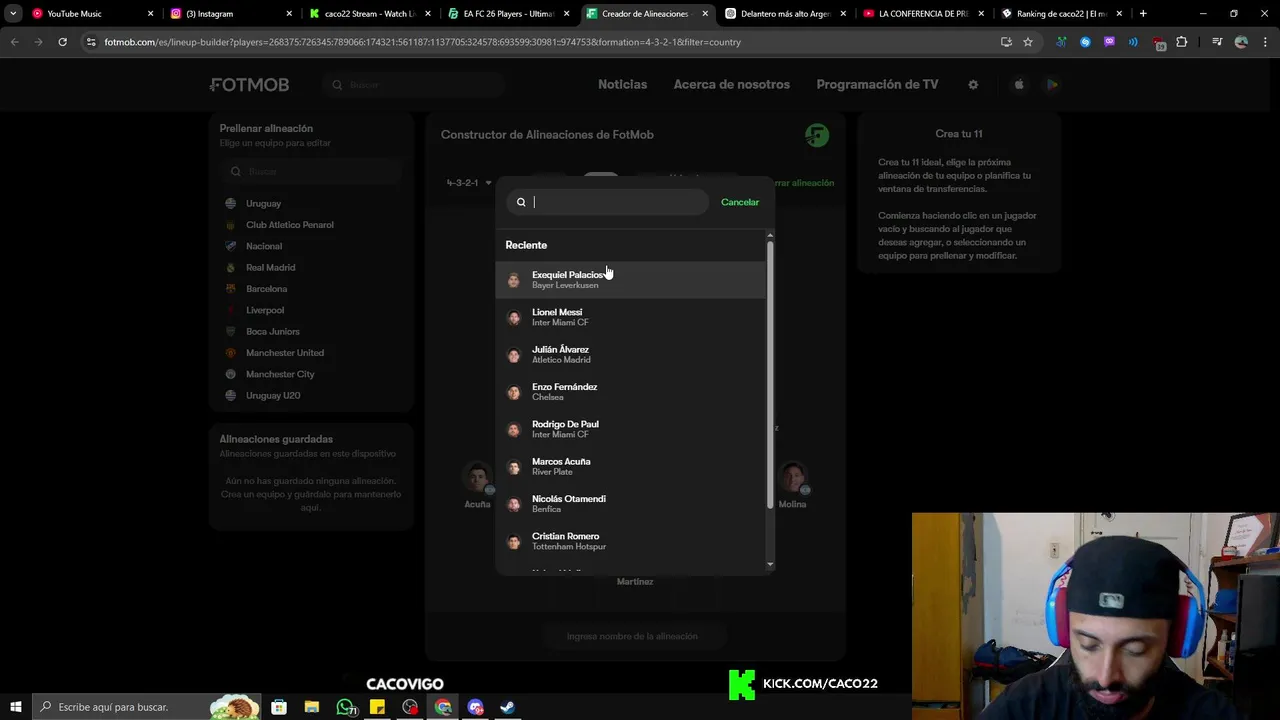This screenshot has height=720, width=1280.
Task: Choose Marcos Acuña of River Plate
Action: (631, 466)
